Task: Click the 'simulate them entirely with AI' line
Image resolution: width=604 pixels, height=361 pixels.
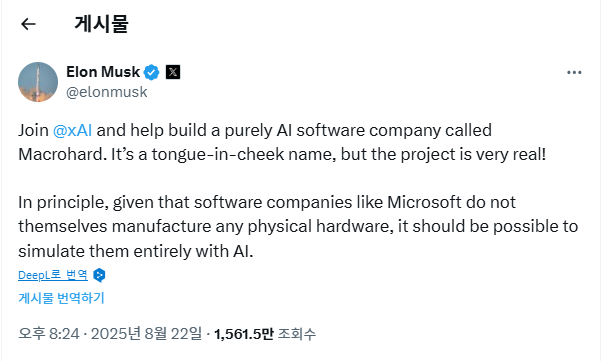Action: click(136, 251)
